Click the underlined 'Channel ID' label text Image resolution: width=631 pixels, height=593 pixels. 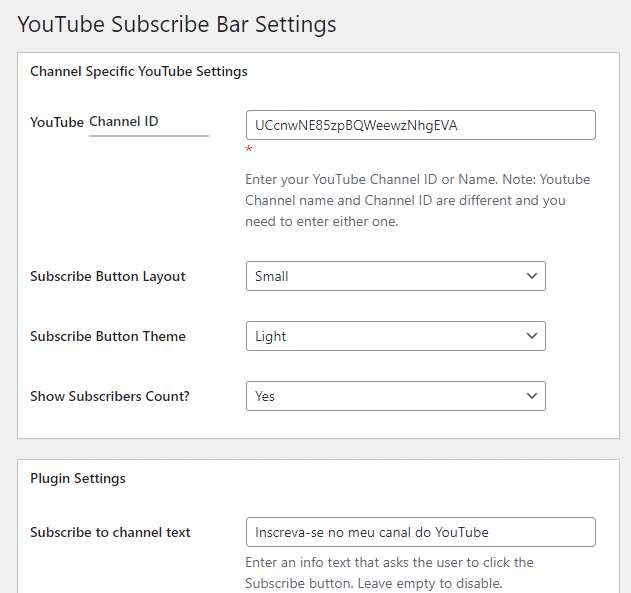pyautogui.click(x=124, y=122)
